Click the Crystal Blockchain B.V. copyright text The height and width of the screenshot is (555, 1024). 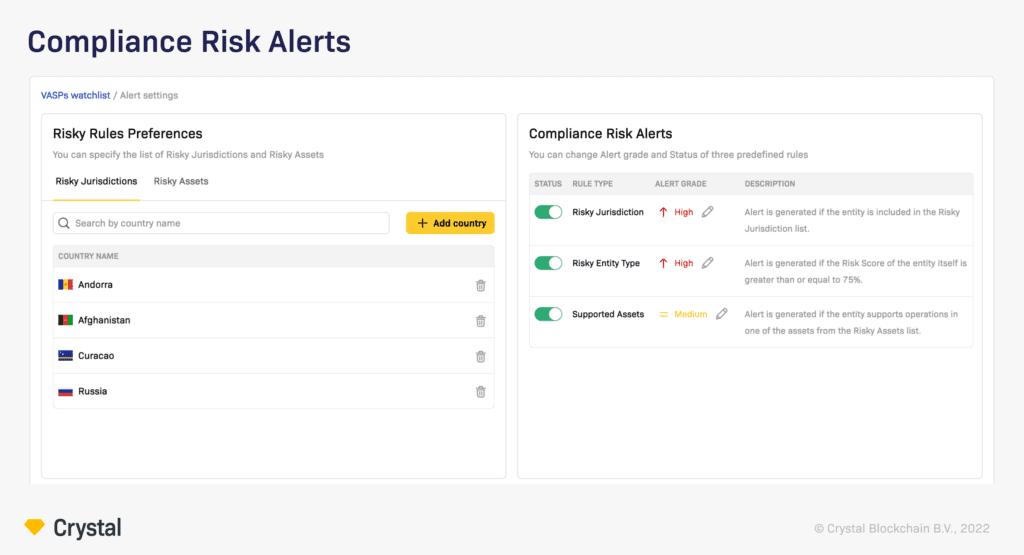click(x=902, y=528)
